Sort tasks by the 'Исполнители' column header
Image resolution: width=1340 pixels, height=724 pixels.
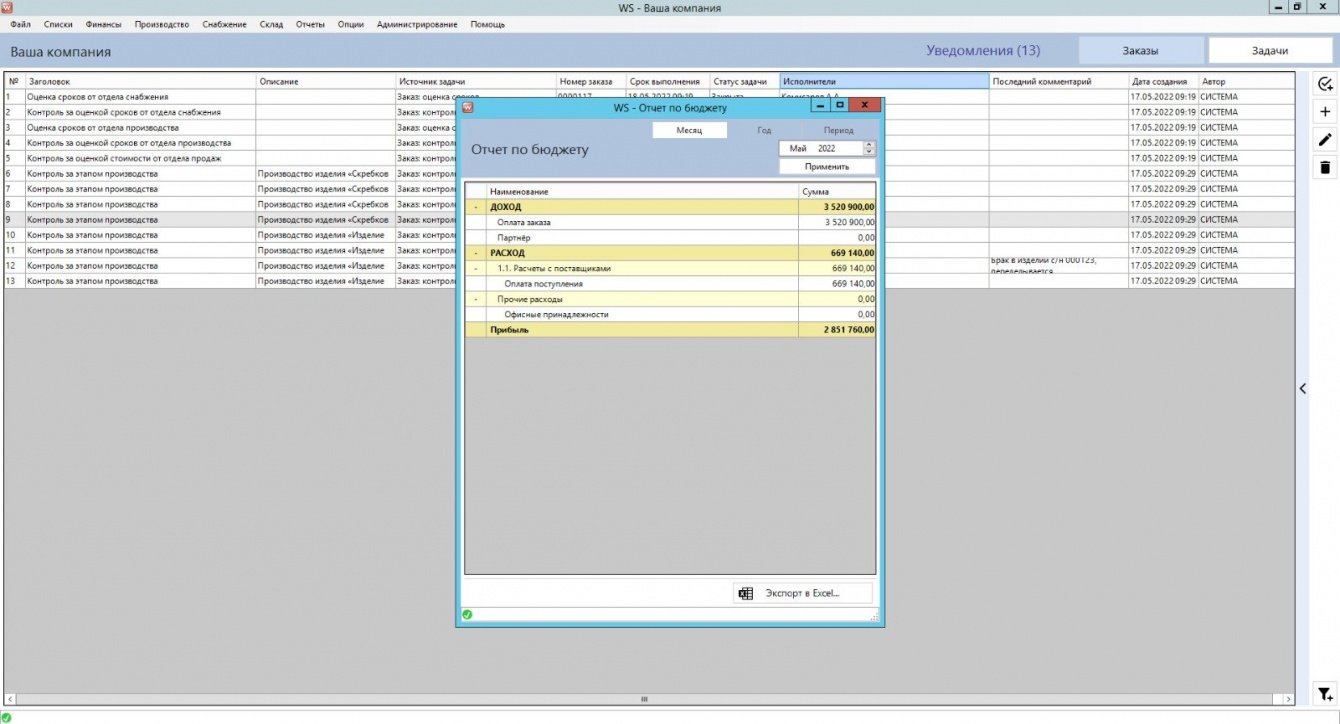tap(884, 81)
